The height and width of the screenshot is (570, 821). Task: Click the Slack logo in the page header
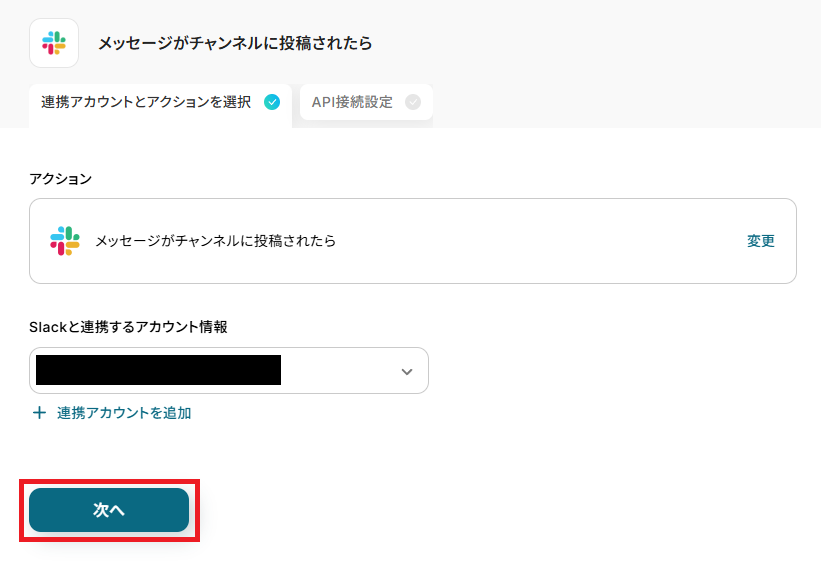[x=54, y=43]
